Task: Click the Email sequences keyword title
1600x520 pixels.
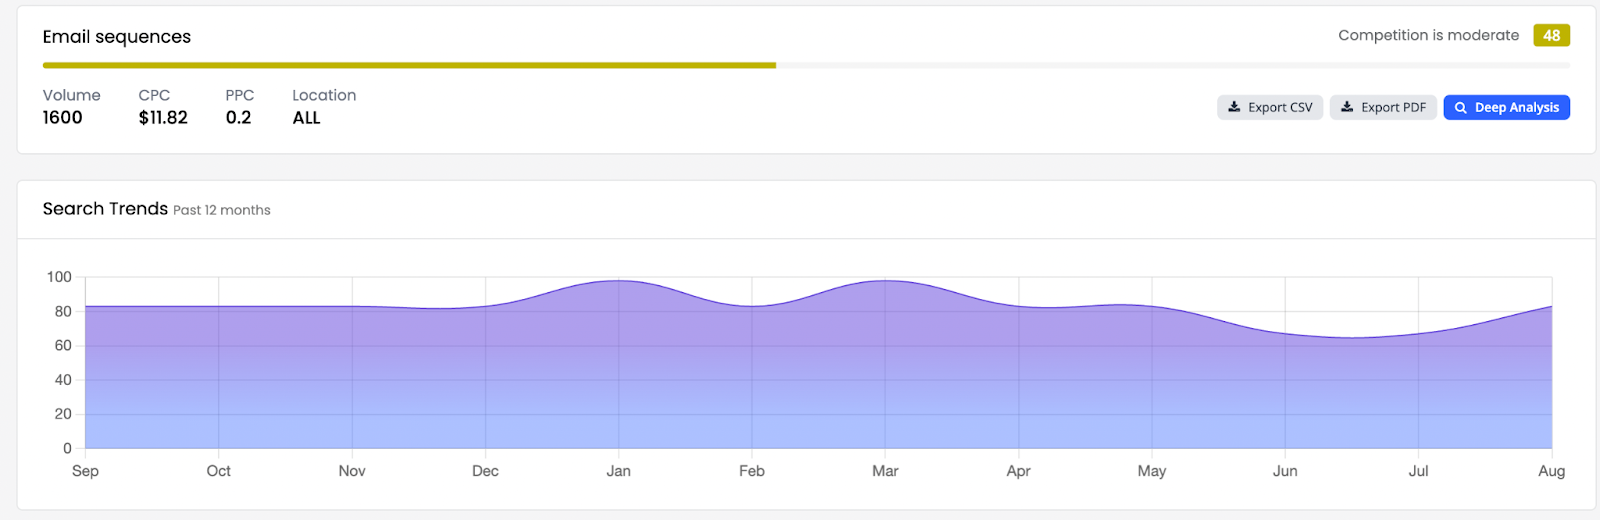Action: point(116,37)
